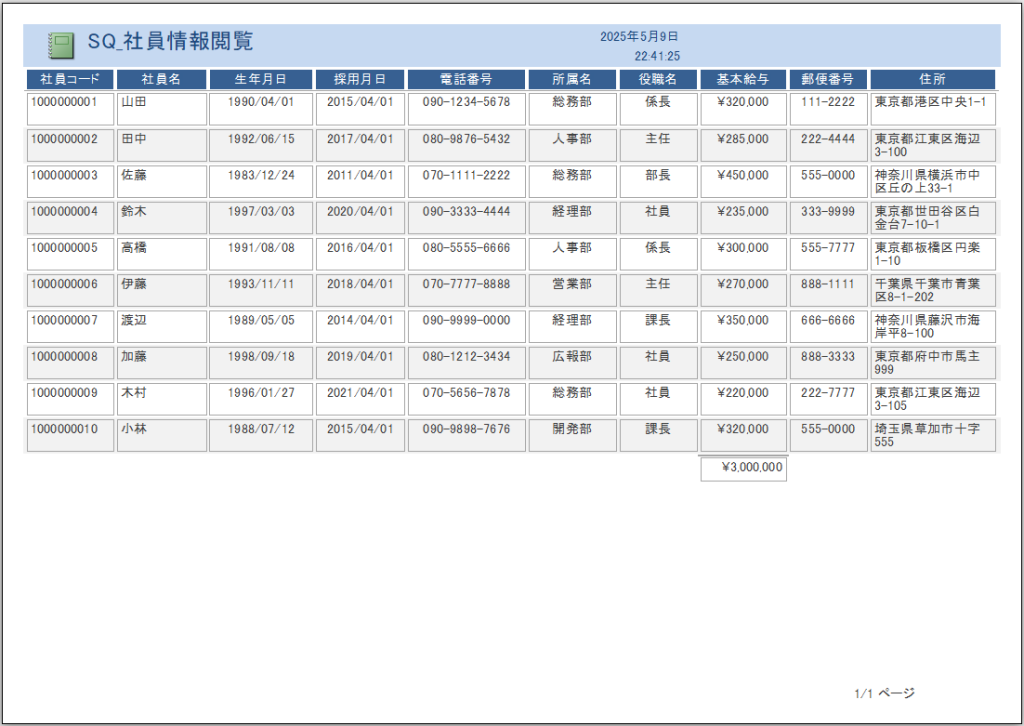The image size is (1024, 726).
Task: Click the 基本給与 column header
Action: [x=743, y=79]
